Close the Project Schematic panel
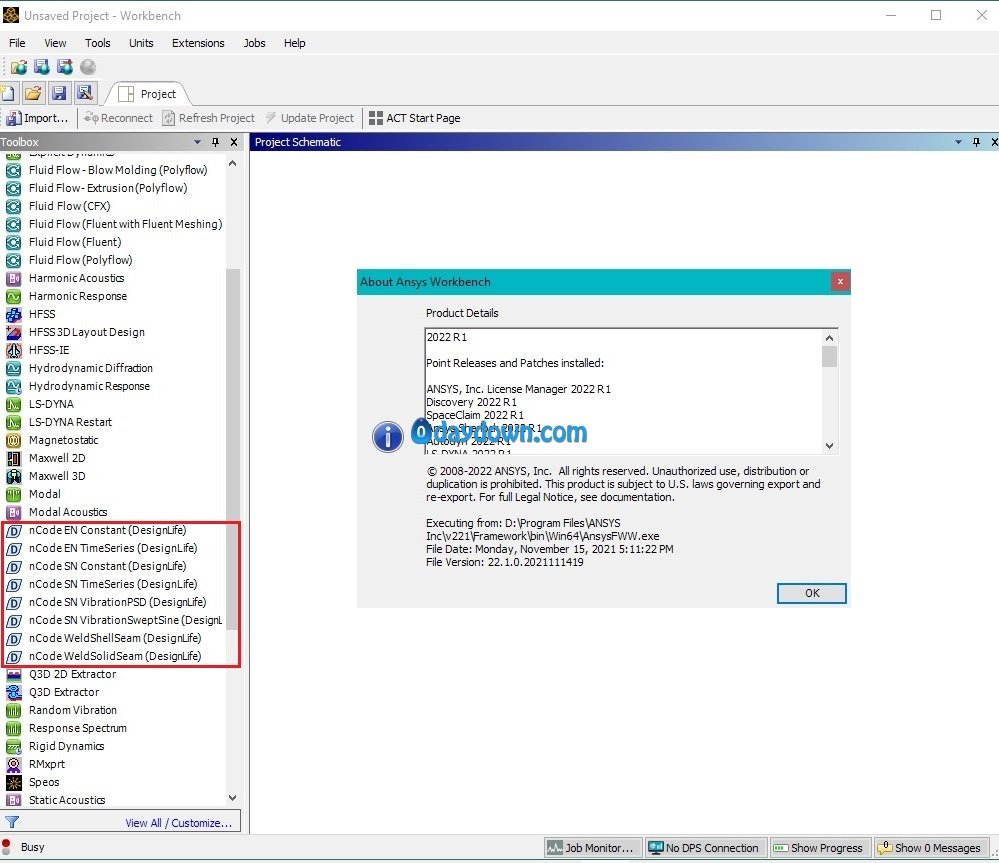 [x=994, y=142]
